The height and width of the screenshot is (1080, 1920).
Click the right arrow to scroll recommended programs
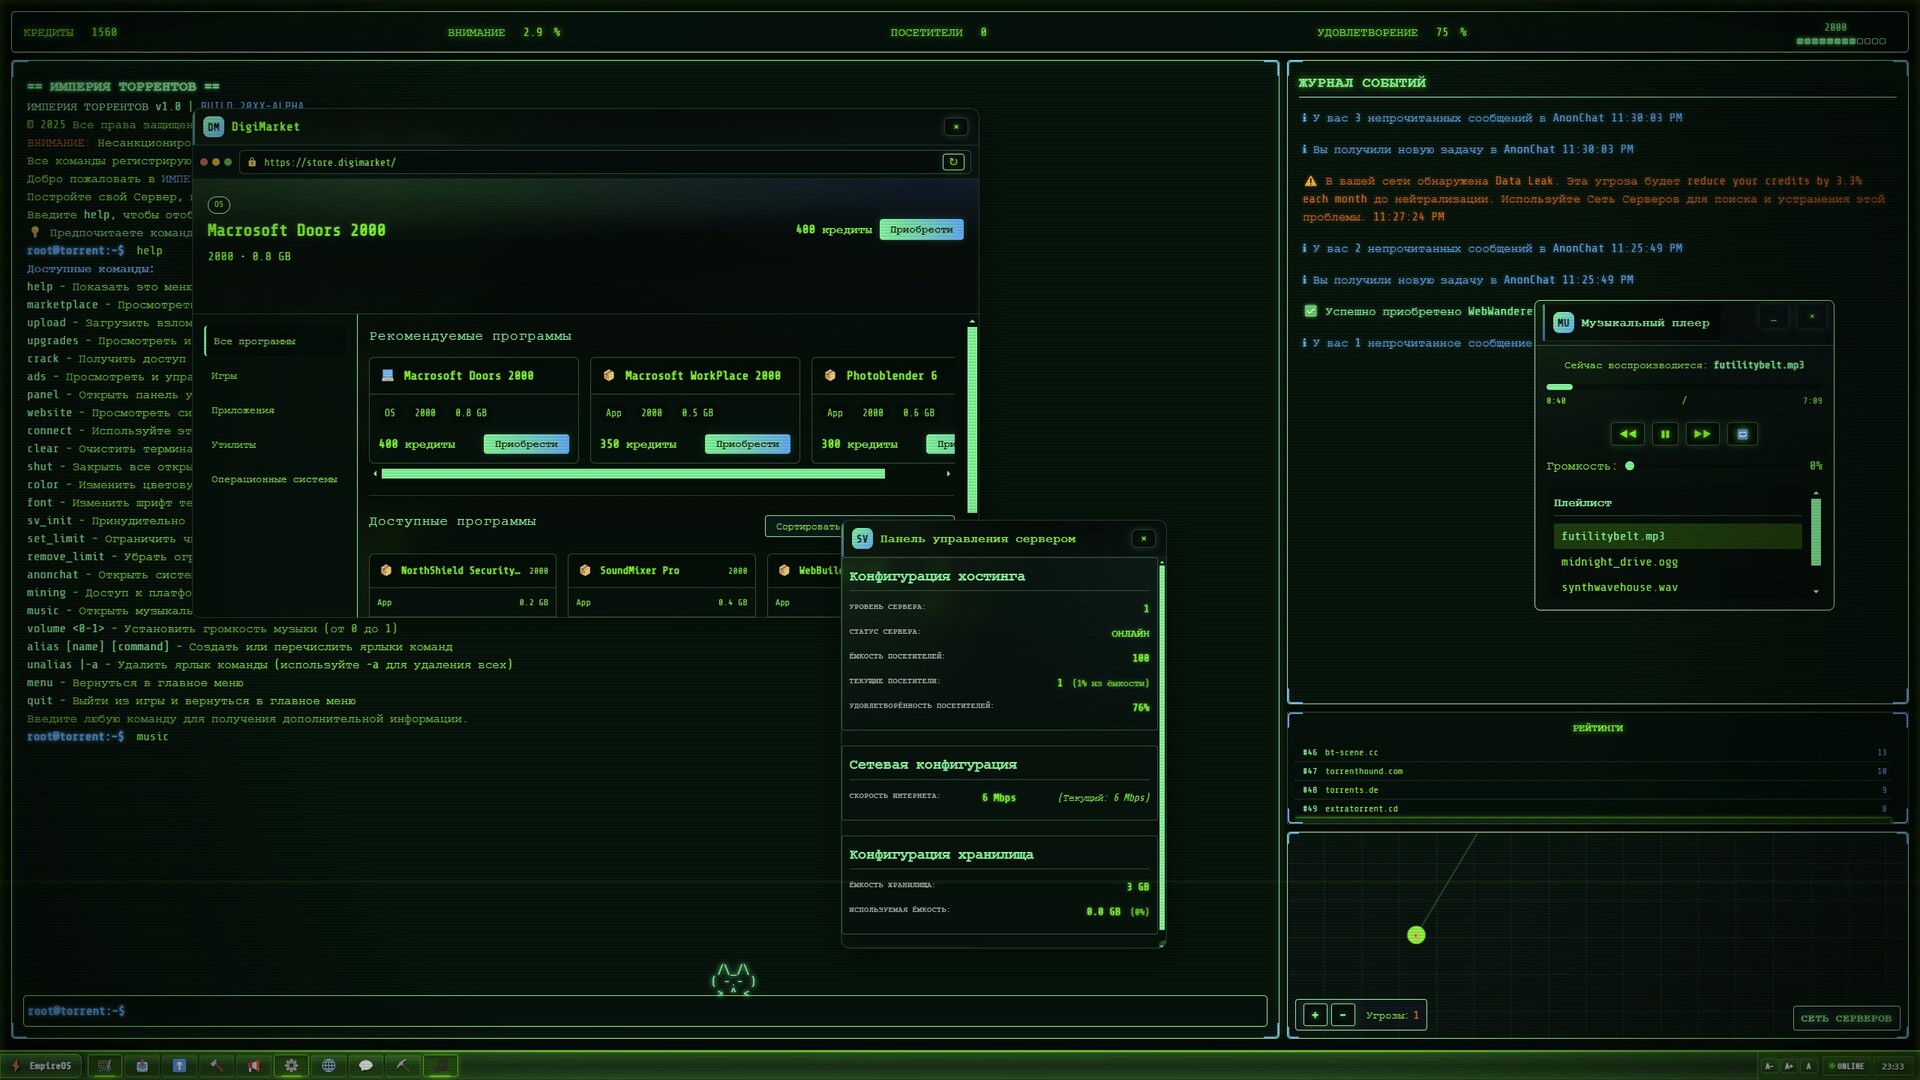pyautogui.click(x=948, y=474)
